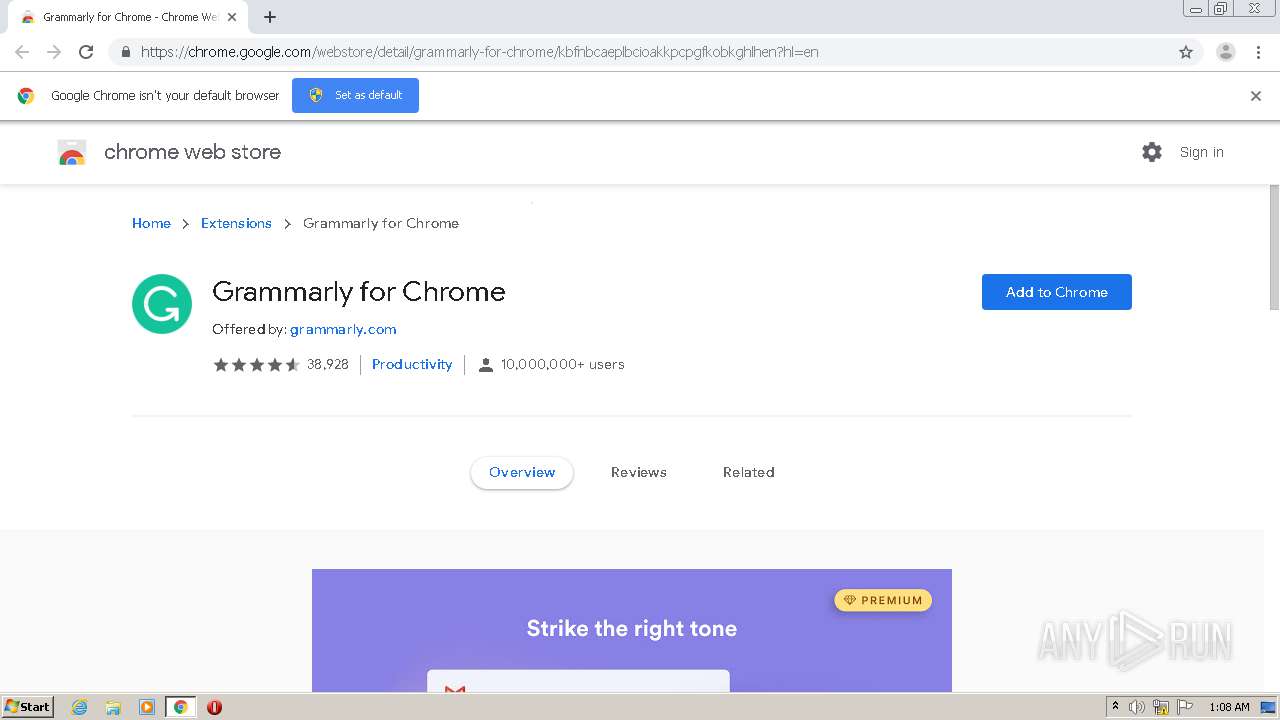The height and width of the screenshot is (720, 1280).
Task: Click the Chrome Web Store logo
Action: (72, 152)
